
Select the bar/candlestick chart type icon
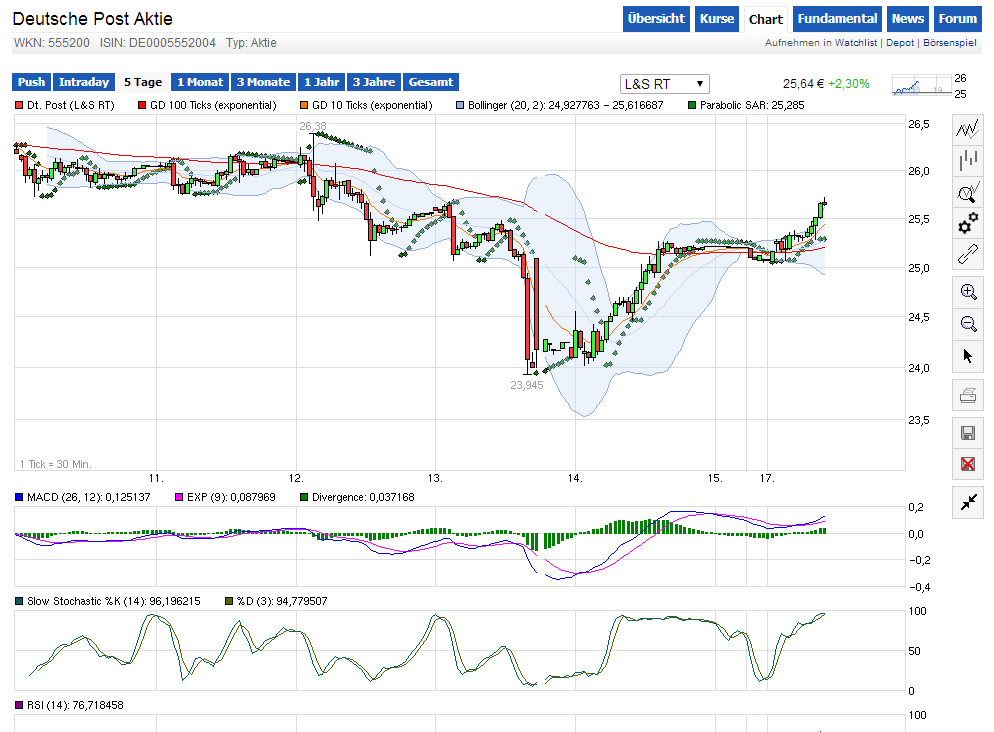[x=967, y=161]
